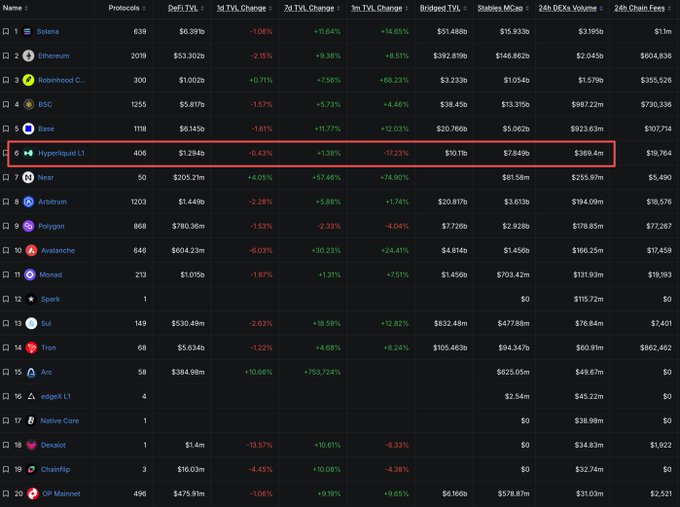Viewport: 680px width, 507px height.
Task: Click the Arc chain logo icon
Action: (x=31, y=372)
